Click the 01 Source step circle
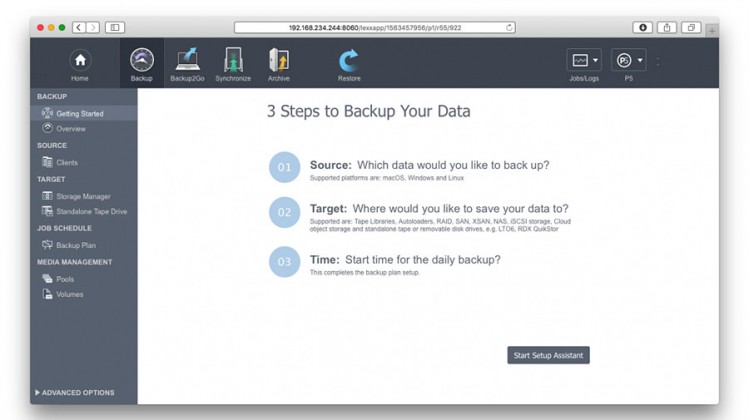This screenshot has height=420, width=749. point(284,167)
